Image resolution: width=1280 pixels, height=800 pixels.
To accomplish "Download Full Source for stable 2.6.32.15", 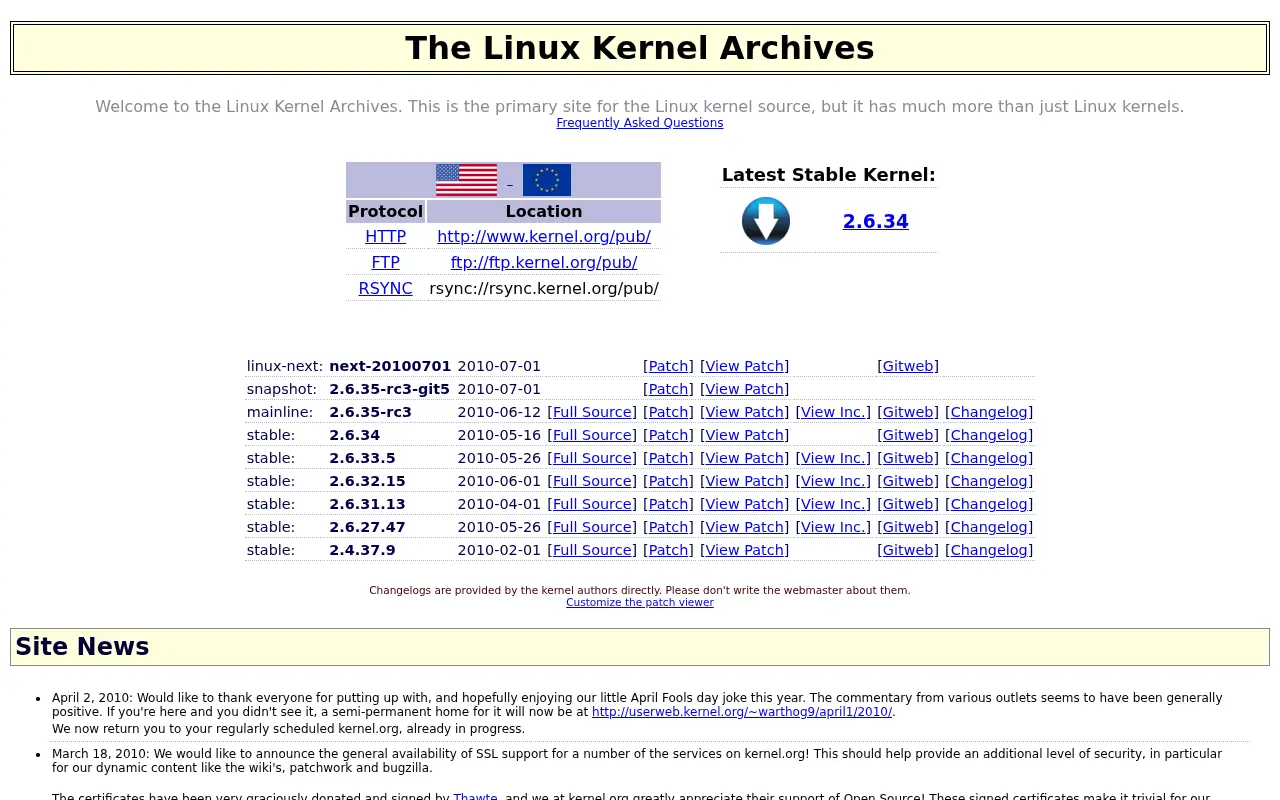I will click(592, 481).
